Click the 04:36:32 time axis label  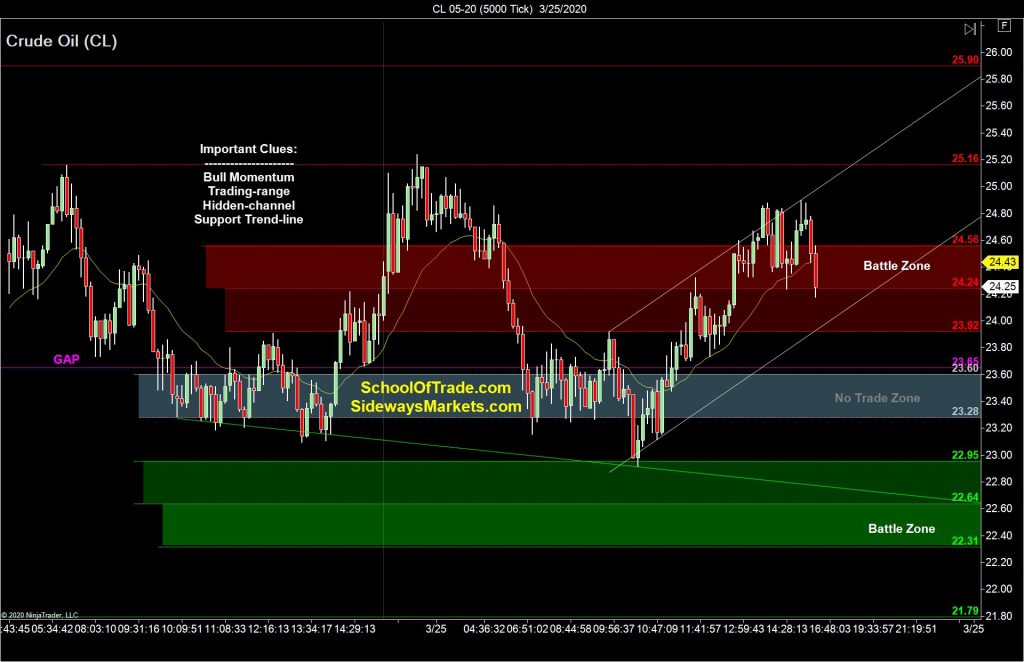click(x=484, y=629)
